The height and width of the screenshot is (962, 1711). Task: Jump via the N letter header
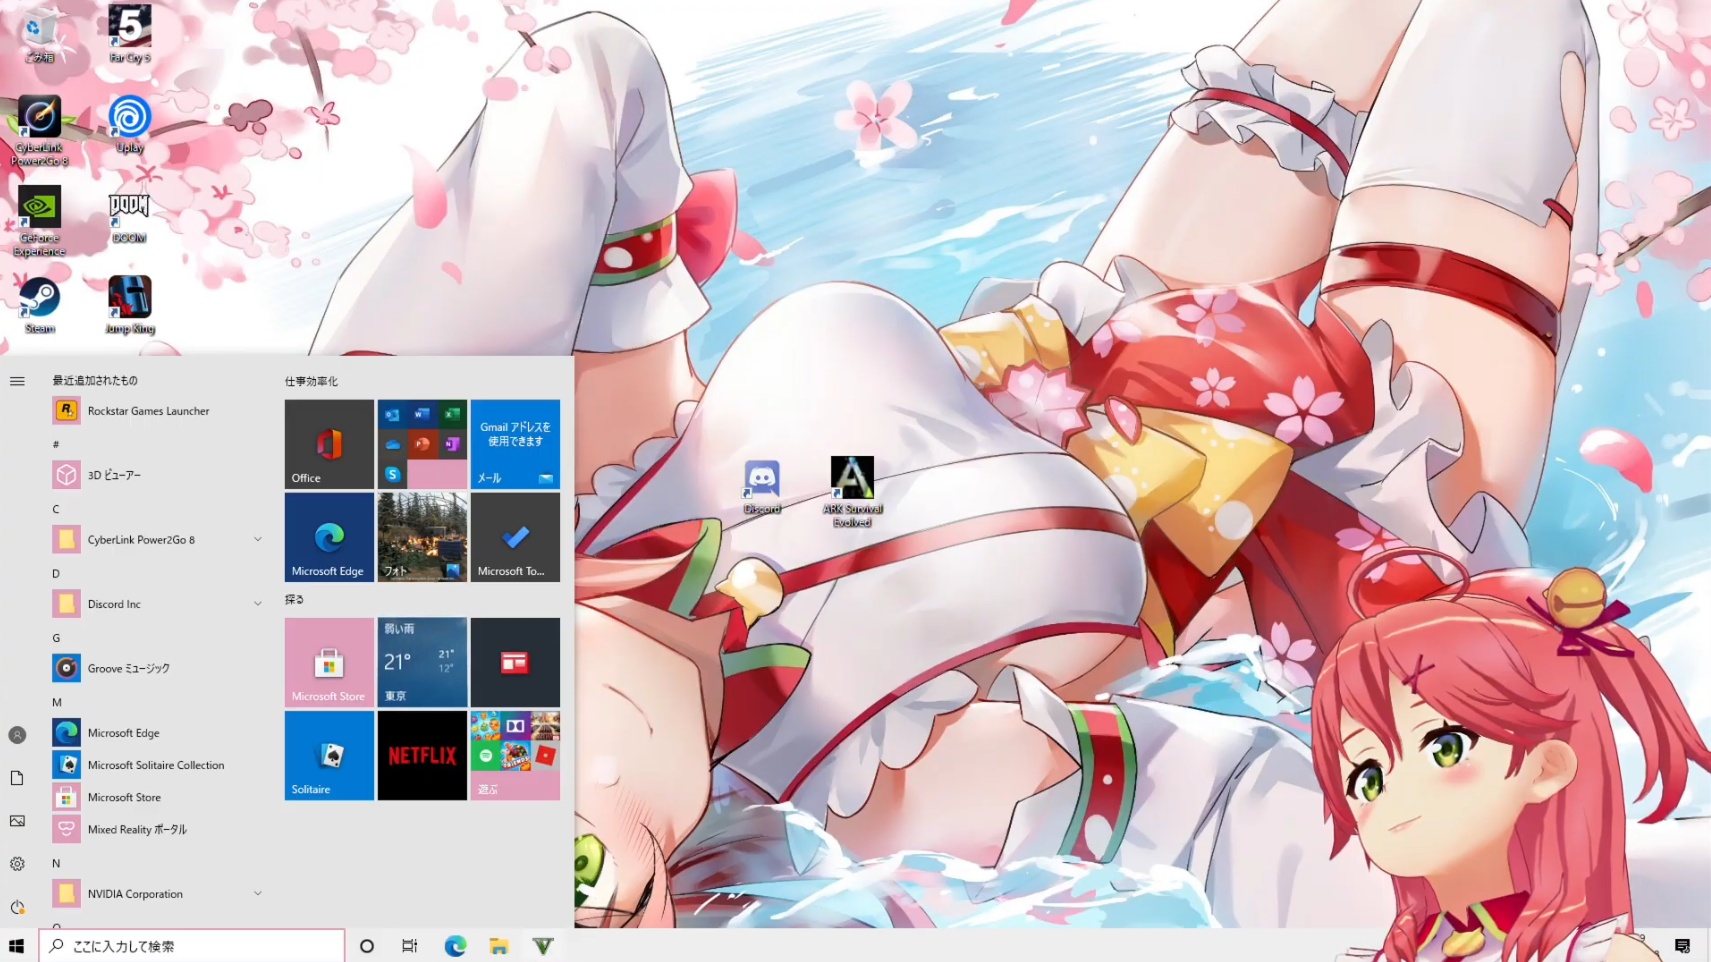tap(56, 863)
